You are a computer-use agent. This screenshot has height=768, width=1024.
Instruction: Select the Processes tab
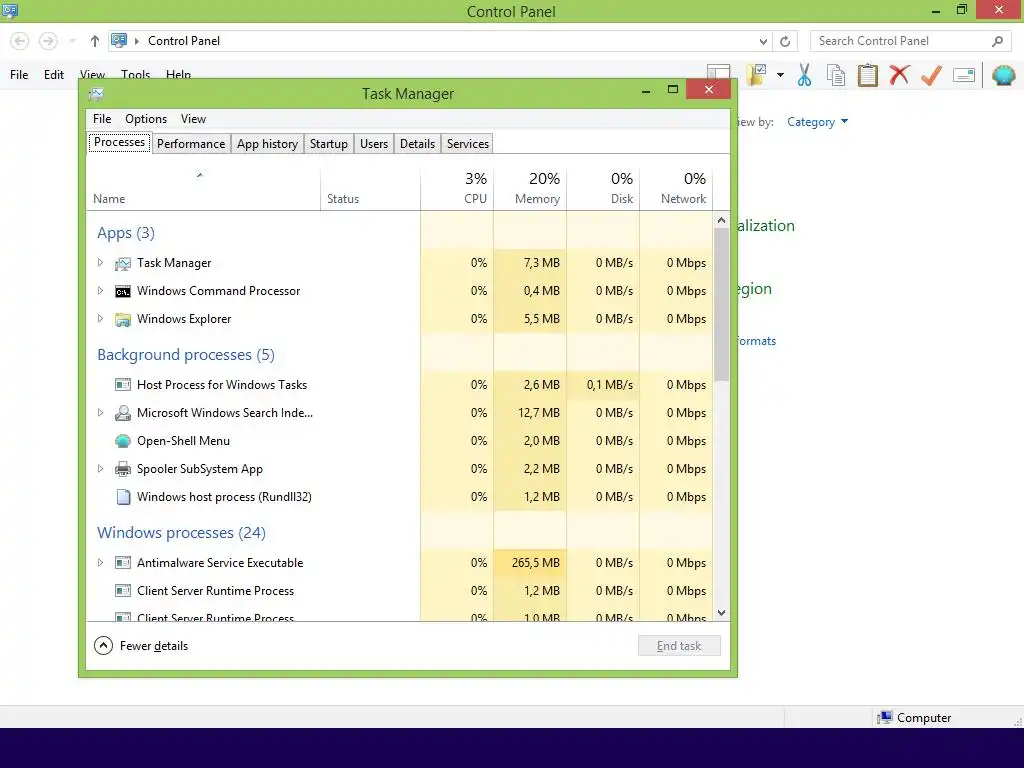(120, 142)
